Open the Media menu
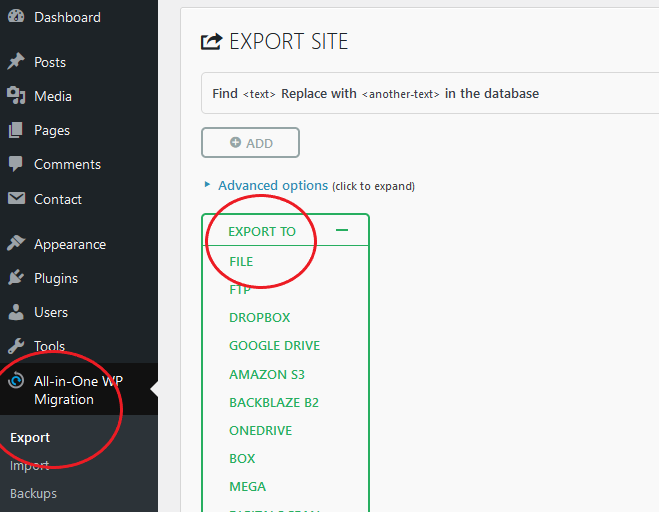Viewport: 659px width, 512px height. pyautogui.click(x=53, y=96)
